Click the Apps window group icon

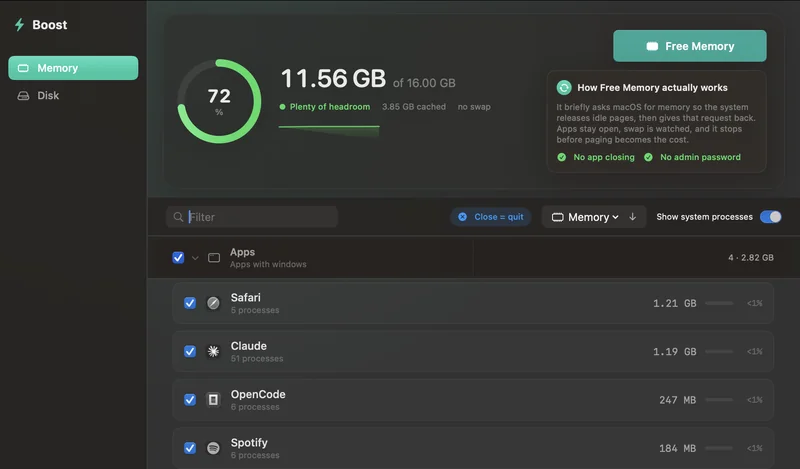click(214, 258)
